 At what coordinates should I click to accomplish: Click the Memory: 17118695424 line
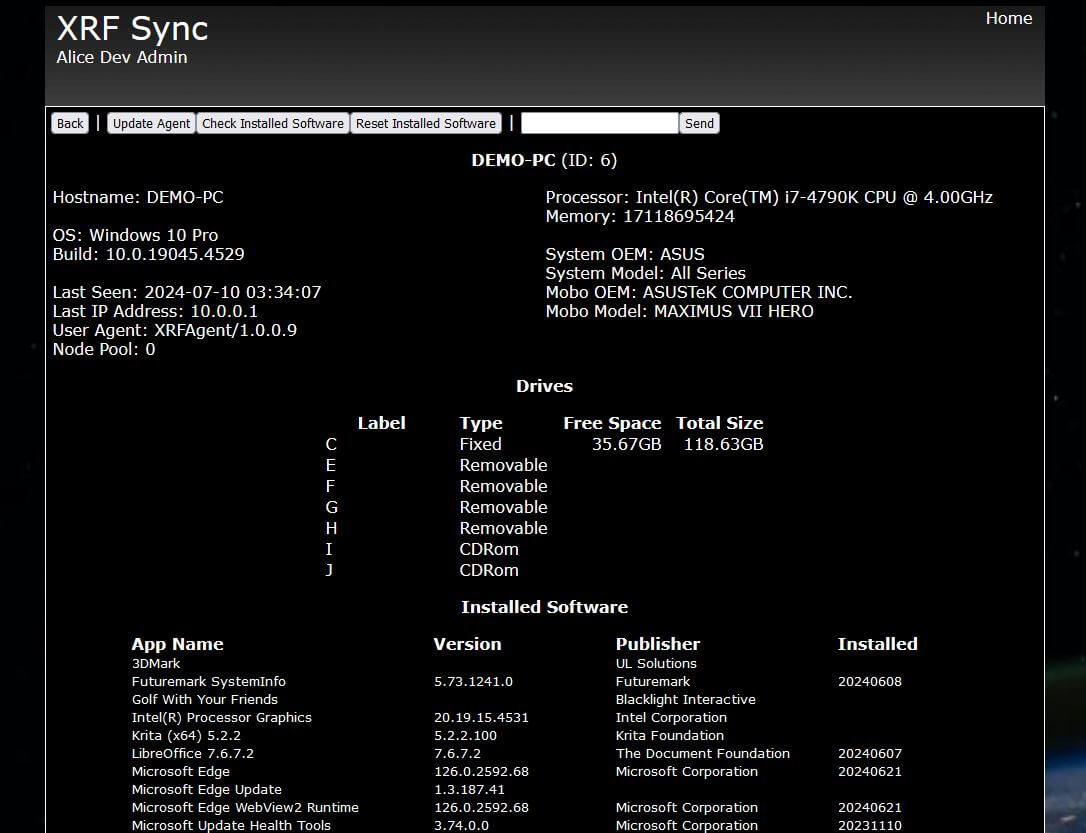pos(640,216)
